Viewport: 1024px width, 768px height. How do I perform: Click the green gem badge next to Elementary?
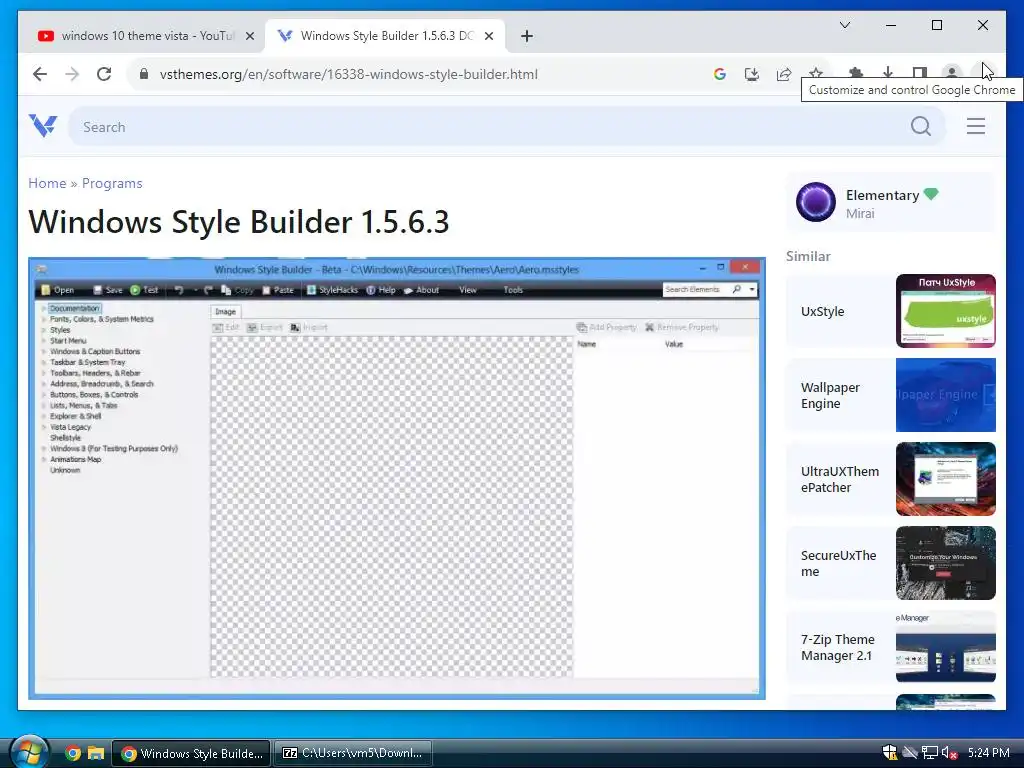[931, 194]
